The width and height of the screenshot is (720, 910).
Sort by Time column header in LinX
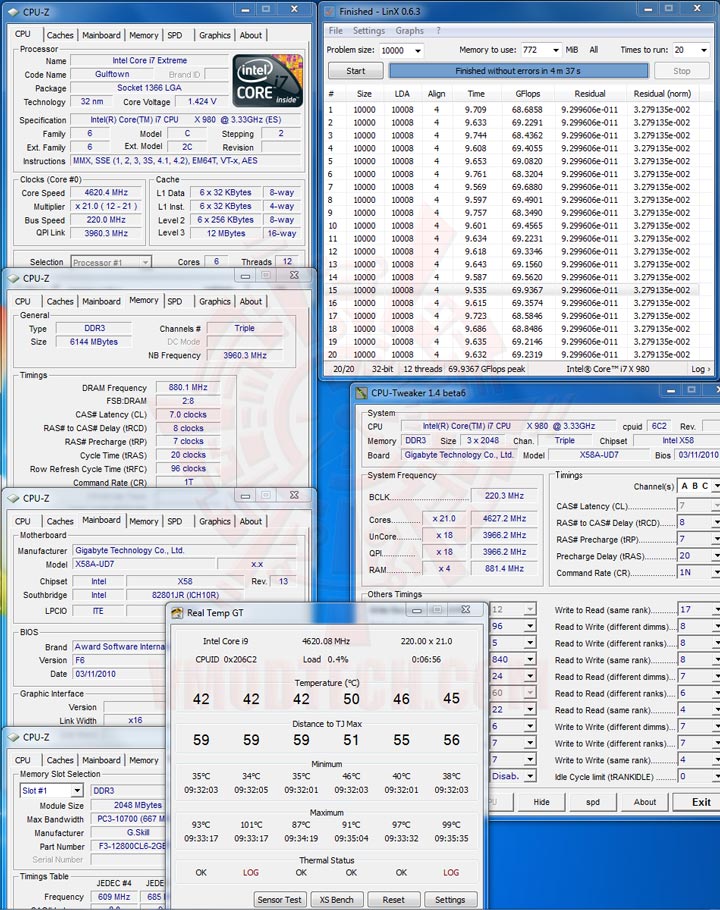476,94
